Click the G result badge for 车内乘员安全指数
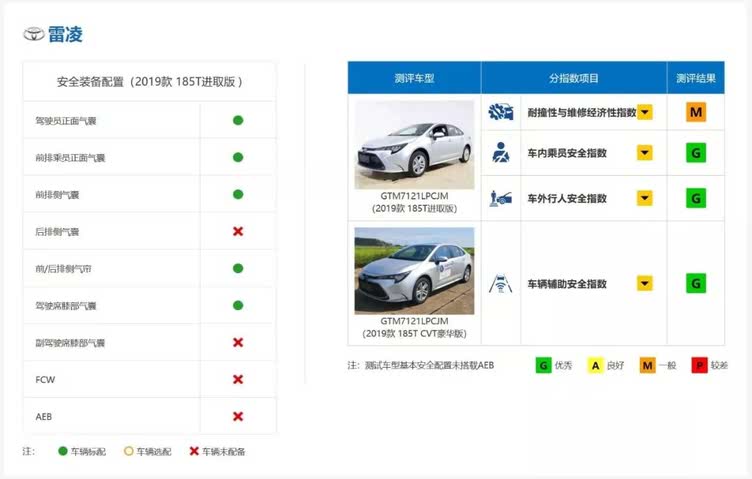This screenshot has height=479, width=752. 695,153
